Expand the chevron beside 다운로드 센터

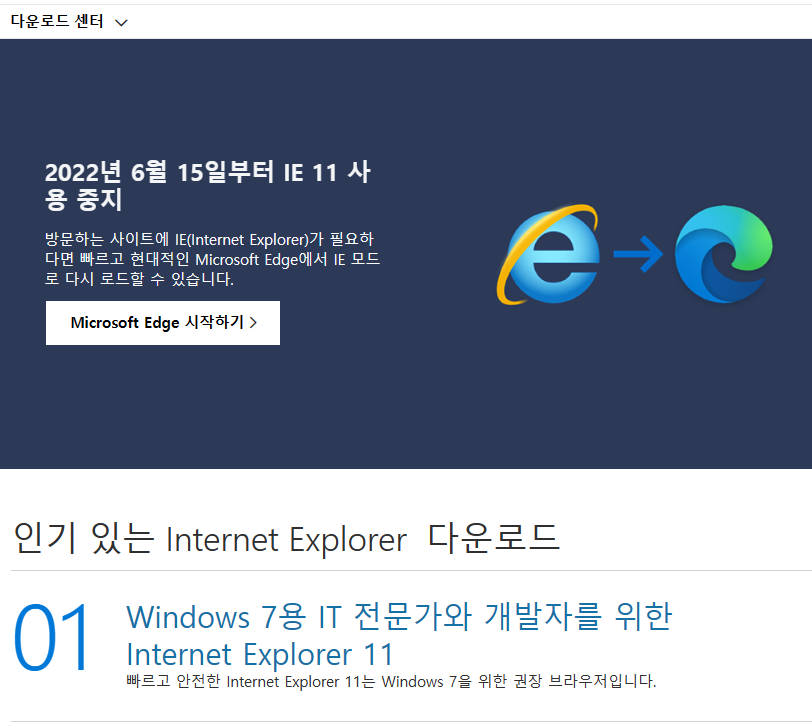(x=121, y=22)
